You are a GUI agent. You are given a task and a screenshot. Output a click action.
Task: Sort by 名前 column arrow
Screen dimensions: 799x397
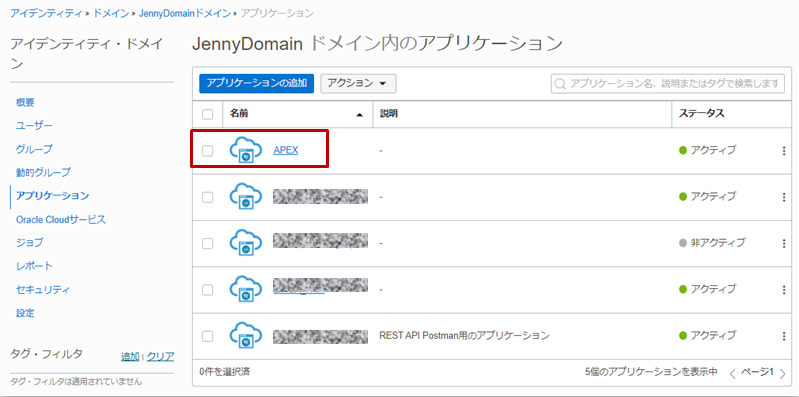tap(359, 115)
